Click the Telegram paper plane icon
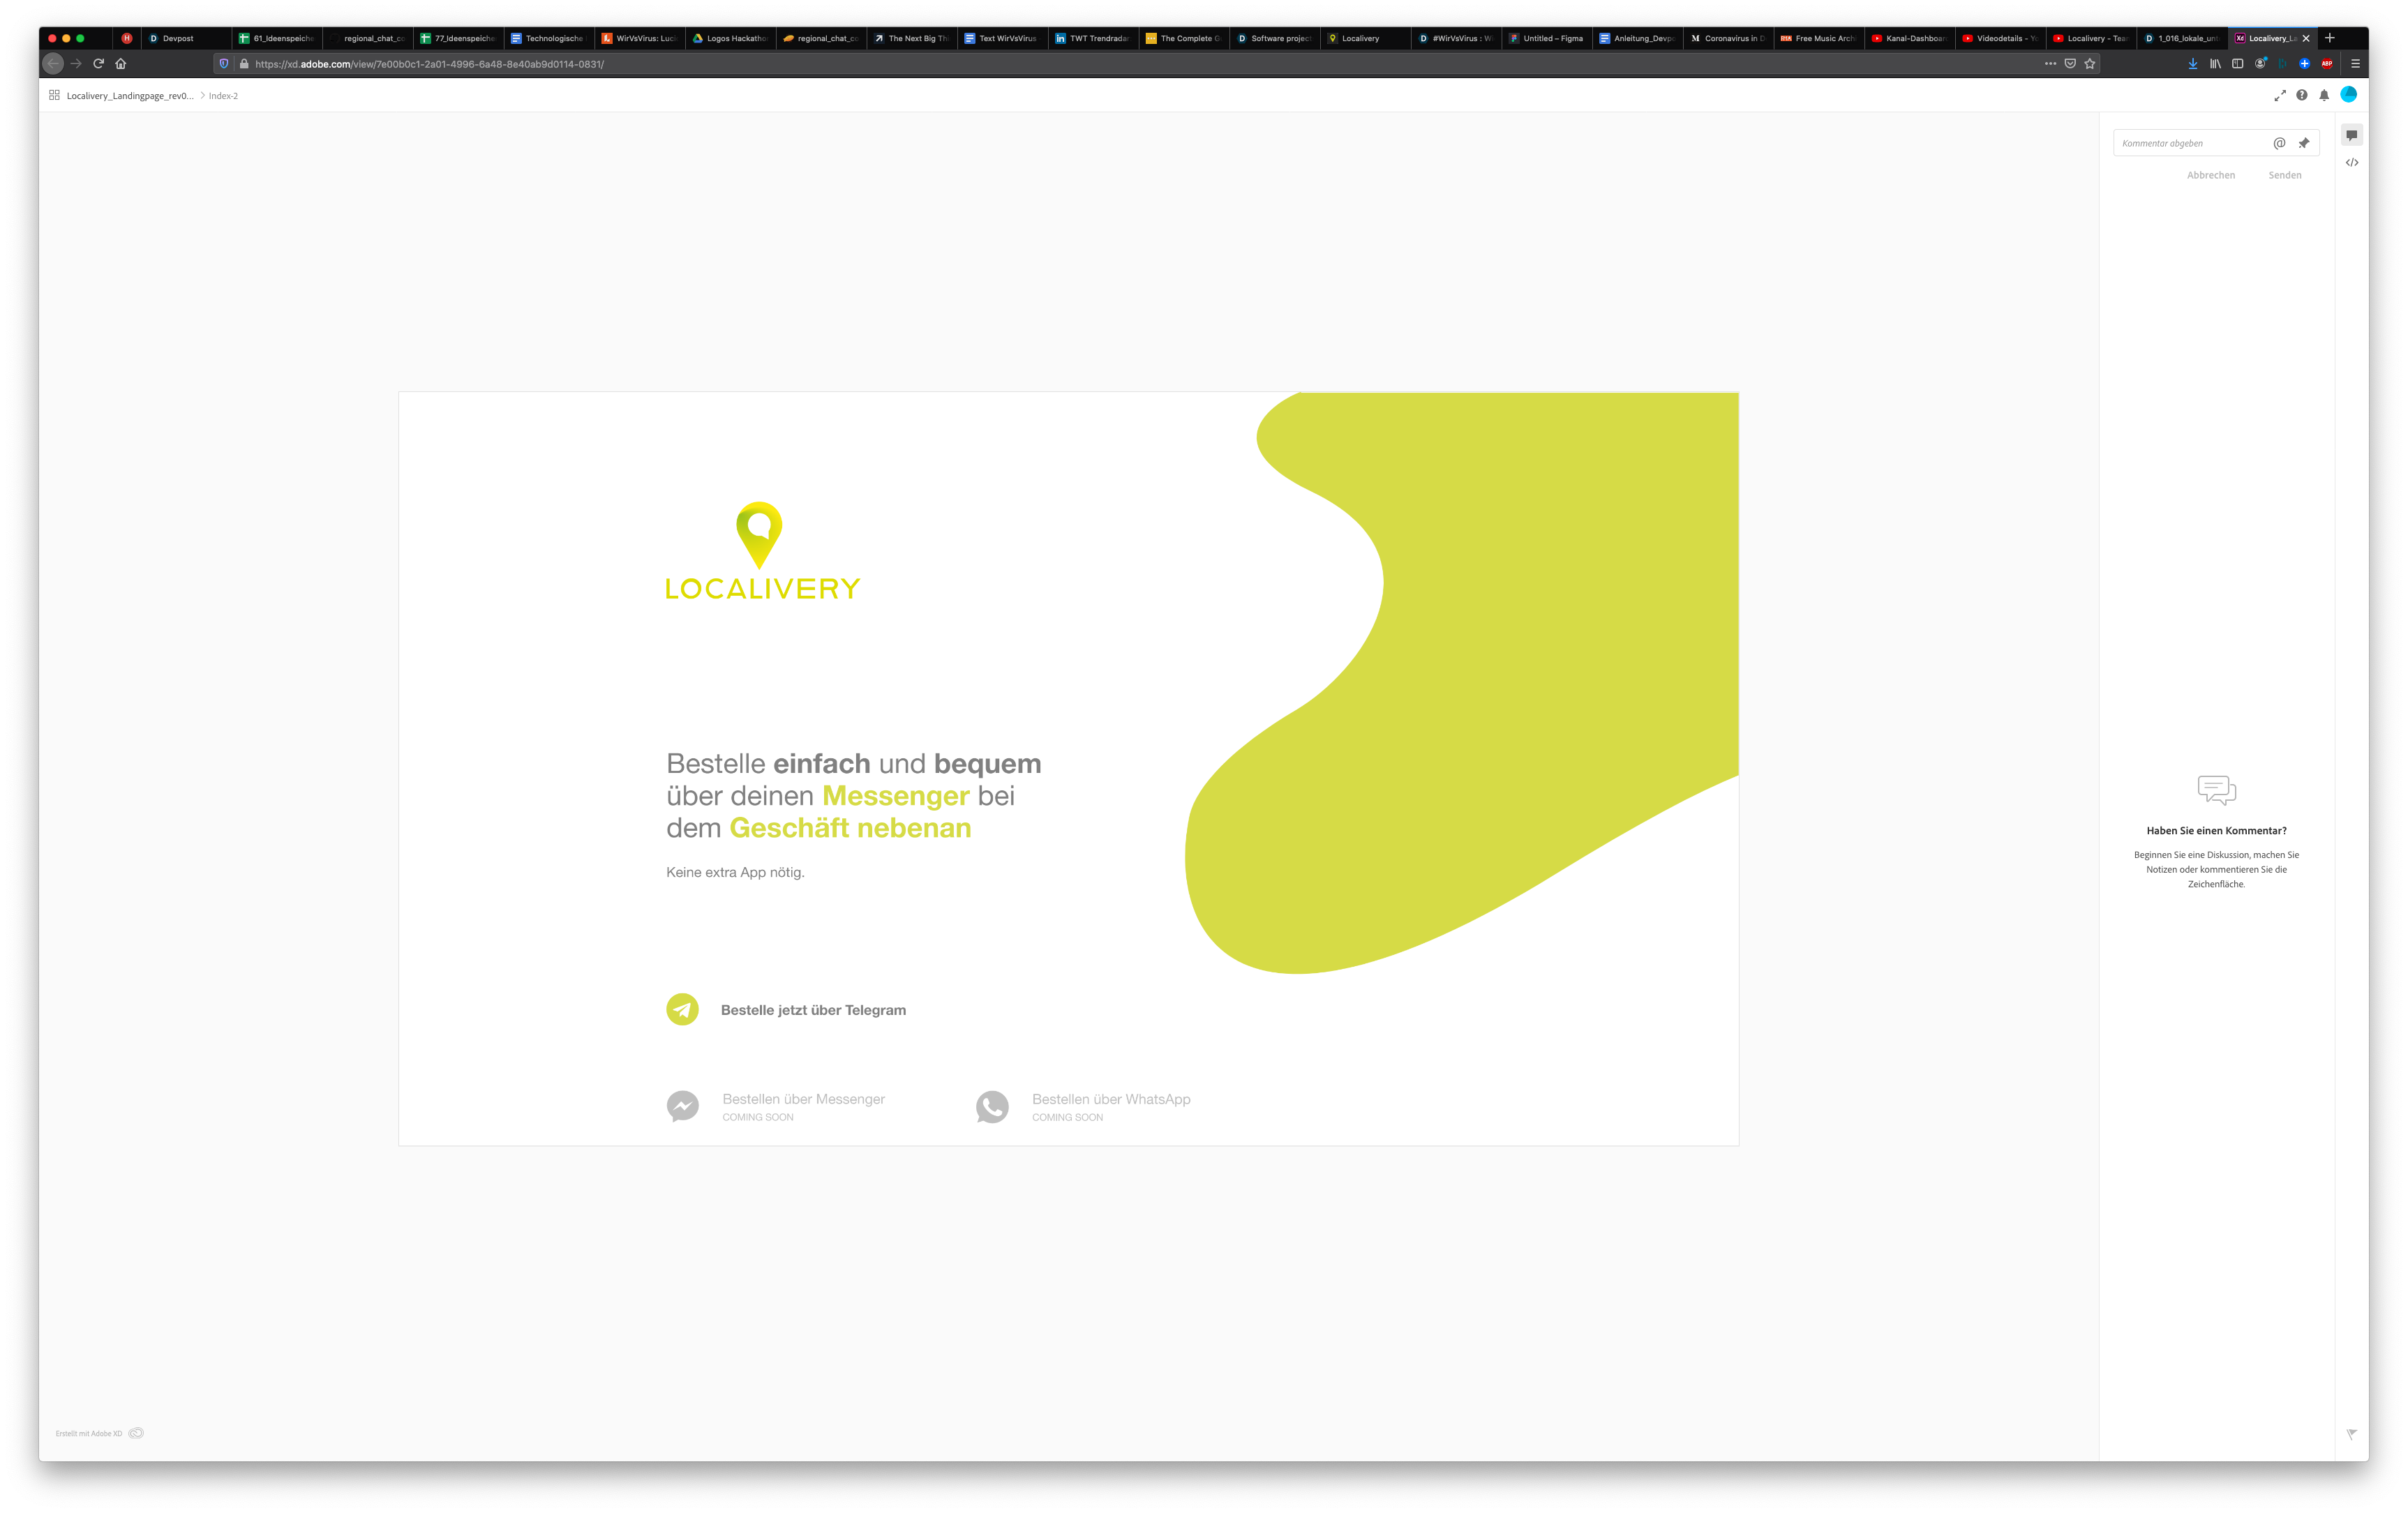The width and height of the screenshot is (2408, 1513). tap(682, 1009)
